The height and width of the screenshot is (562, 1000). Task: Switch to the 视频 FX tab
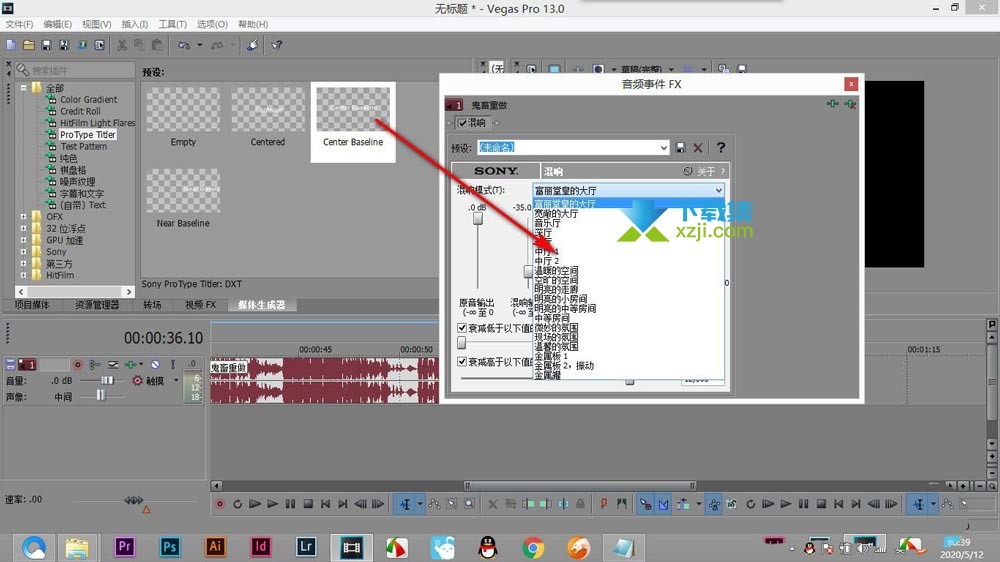pos(200,305)
